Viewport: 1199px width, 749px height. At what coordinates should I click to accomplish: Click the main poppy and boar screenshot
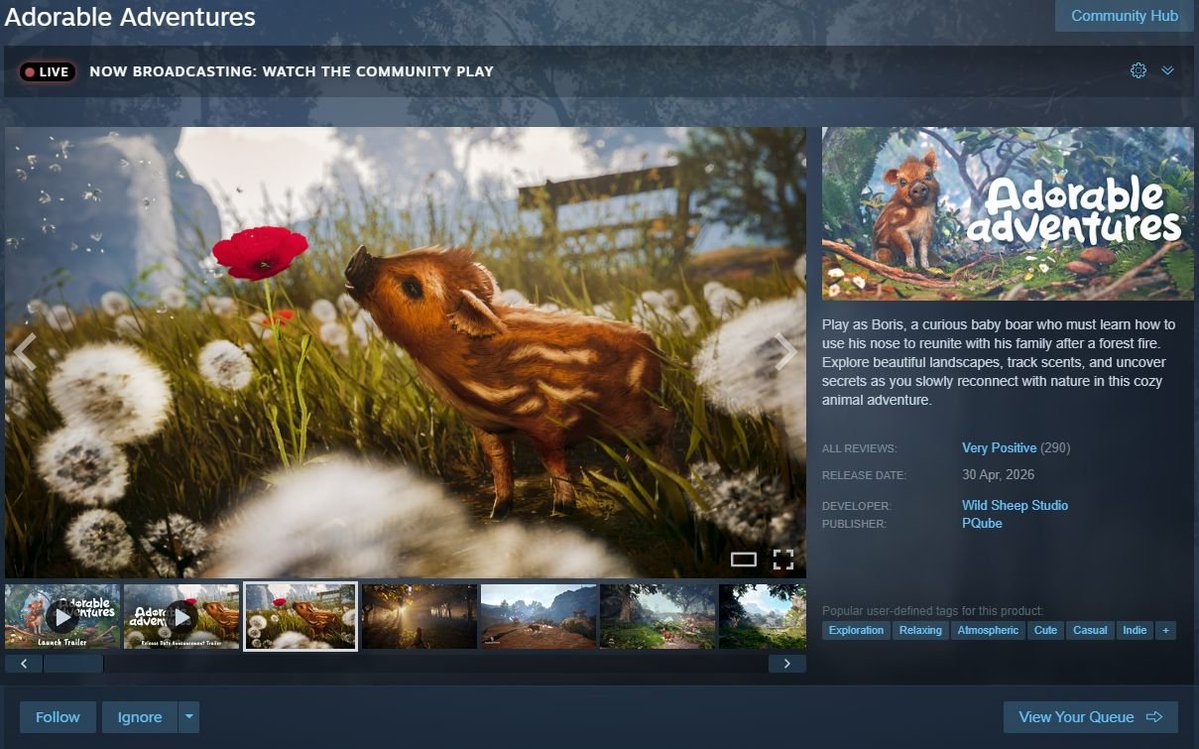coord(405,352)
